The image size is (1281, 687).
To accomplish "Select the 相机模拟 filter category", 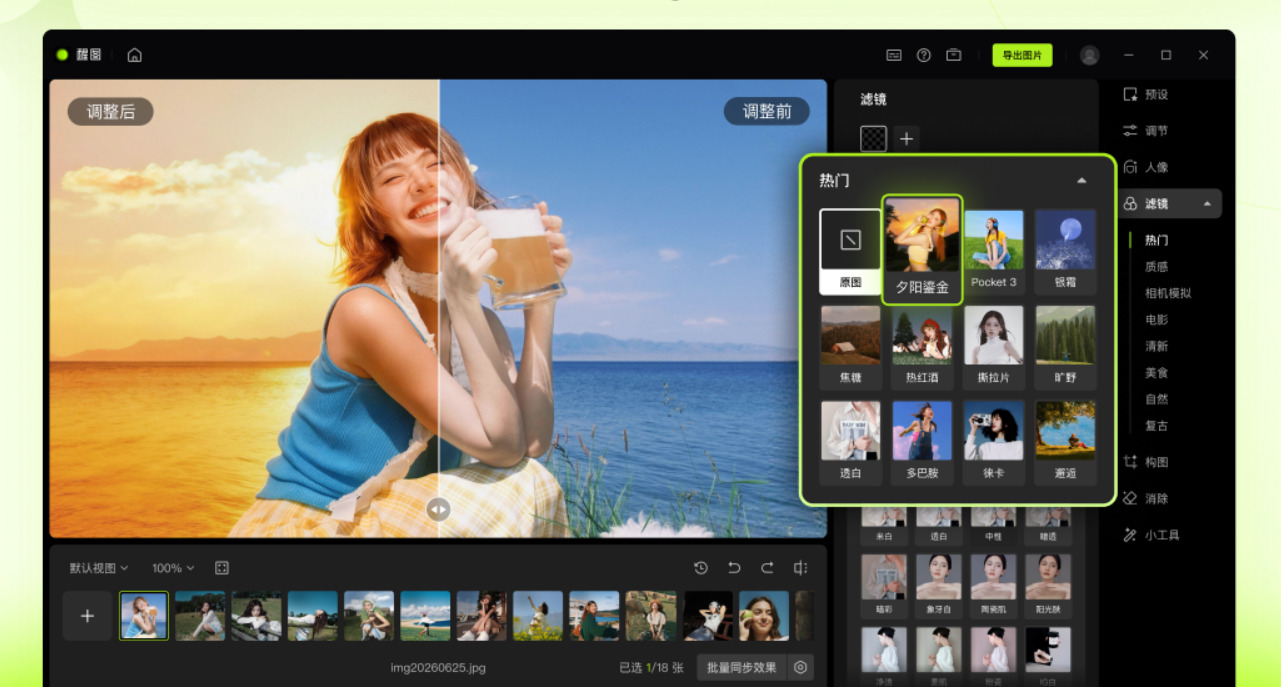I will pos(1168,293).
